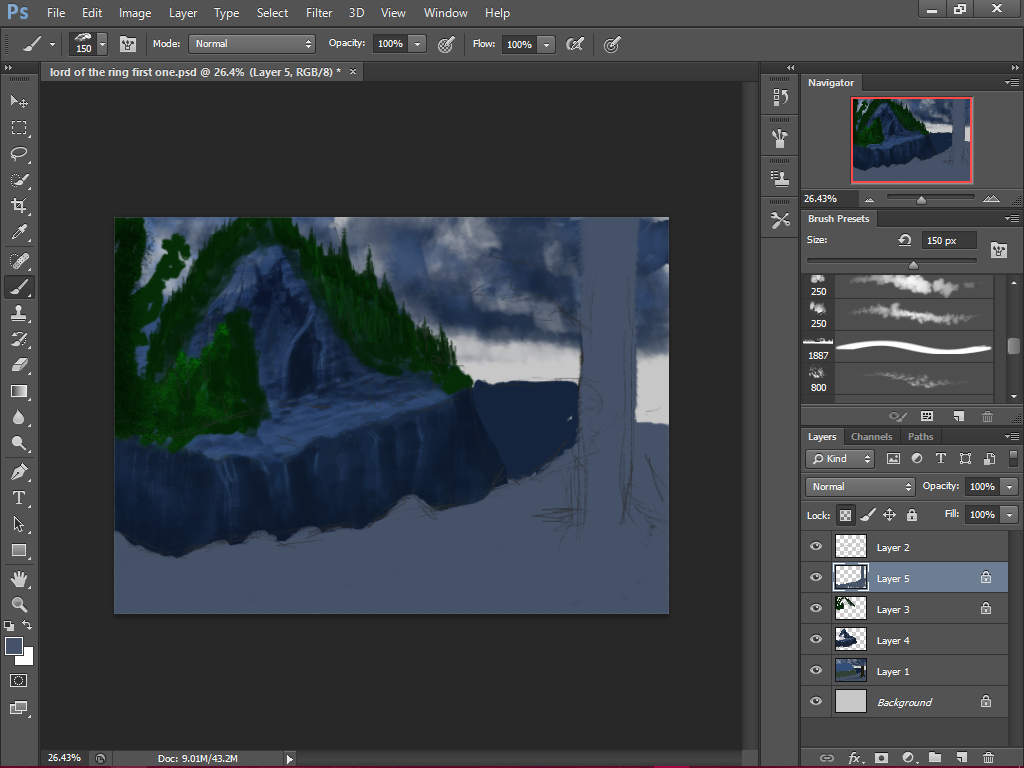Toggle lock transparent pixels

845,515
